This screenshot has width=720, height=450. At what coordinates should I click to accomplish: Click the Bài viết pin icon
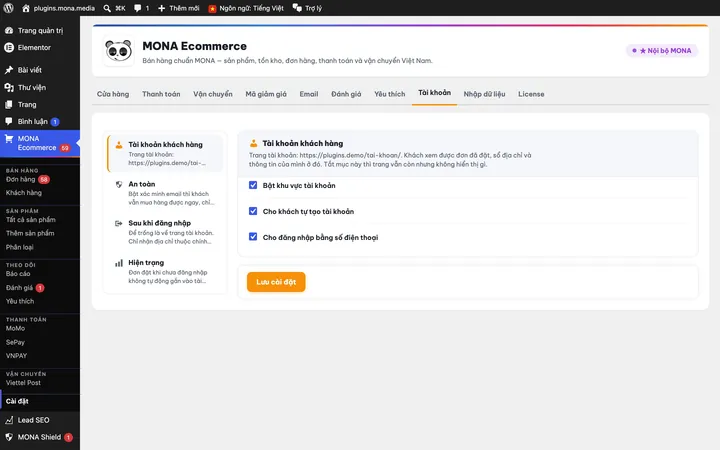point(9,70)
